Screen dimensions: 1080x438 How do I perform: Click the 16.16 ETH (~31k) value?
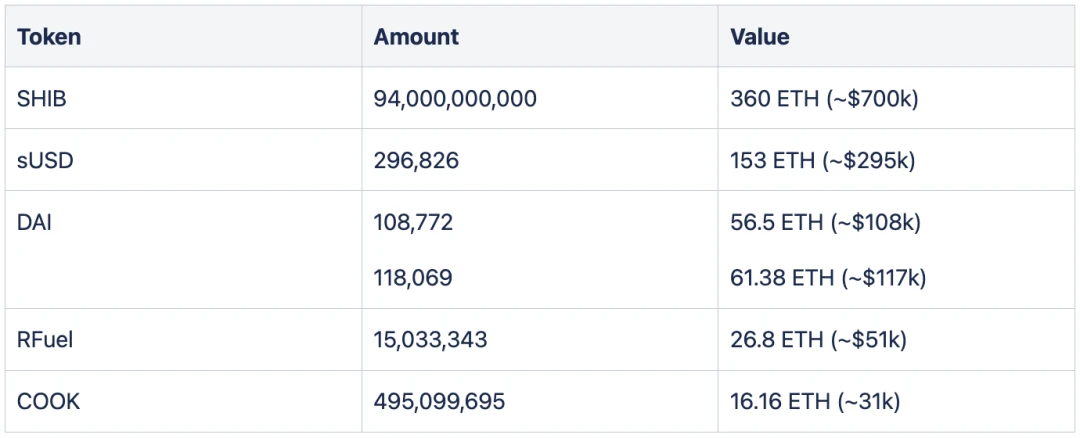tap(815, 402)
